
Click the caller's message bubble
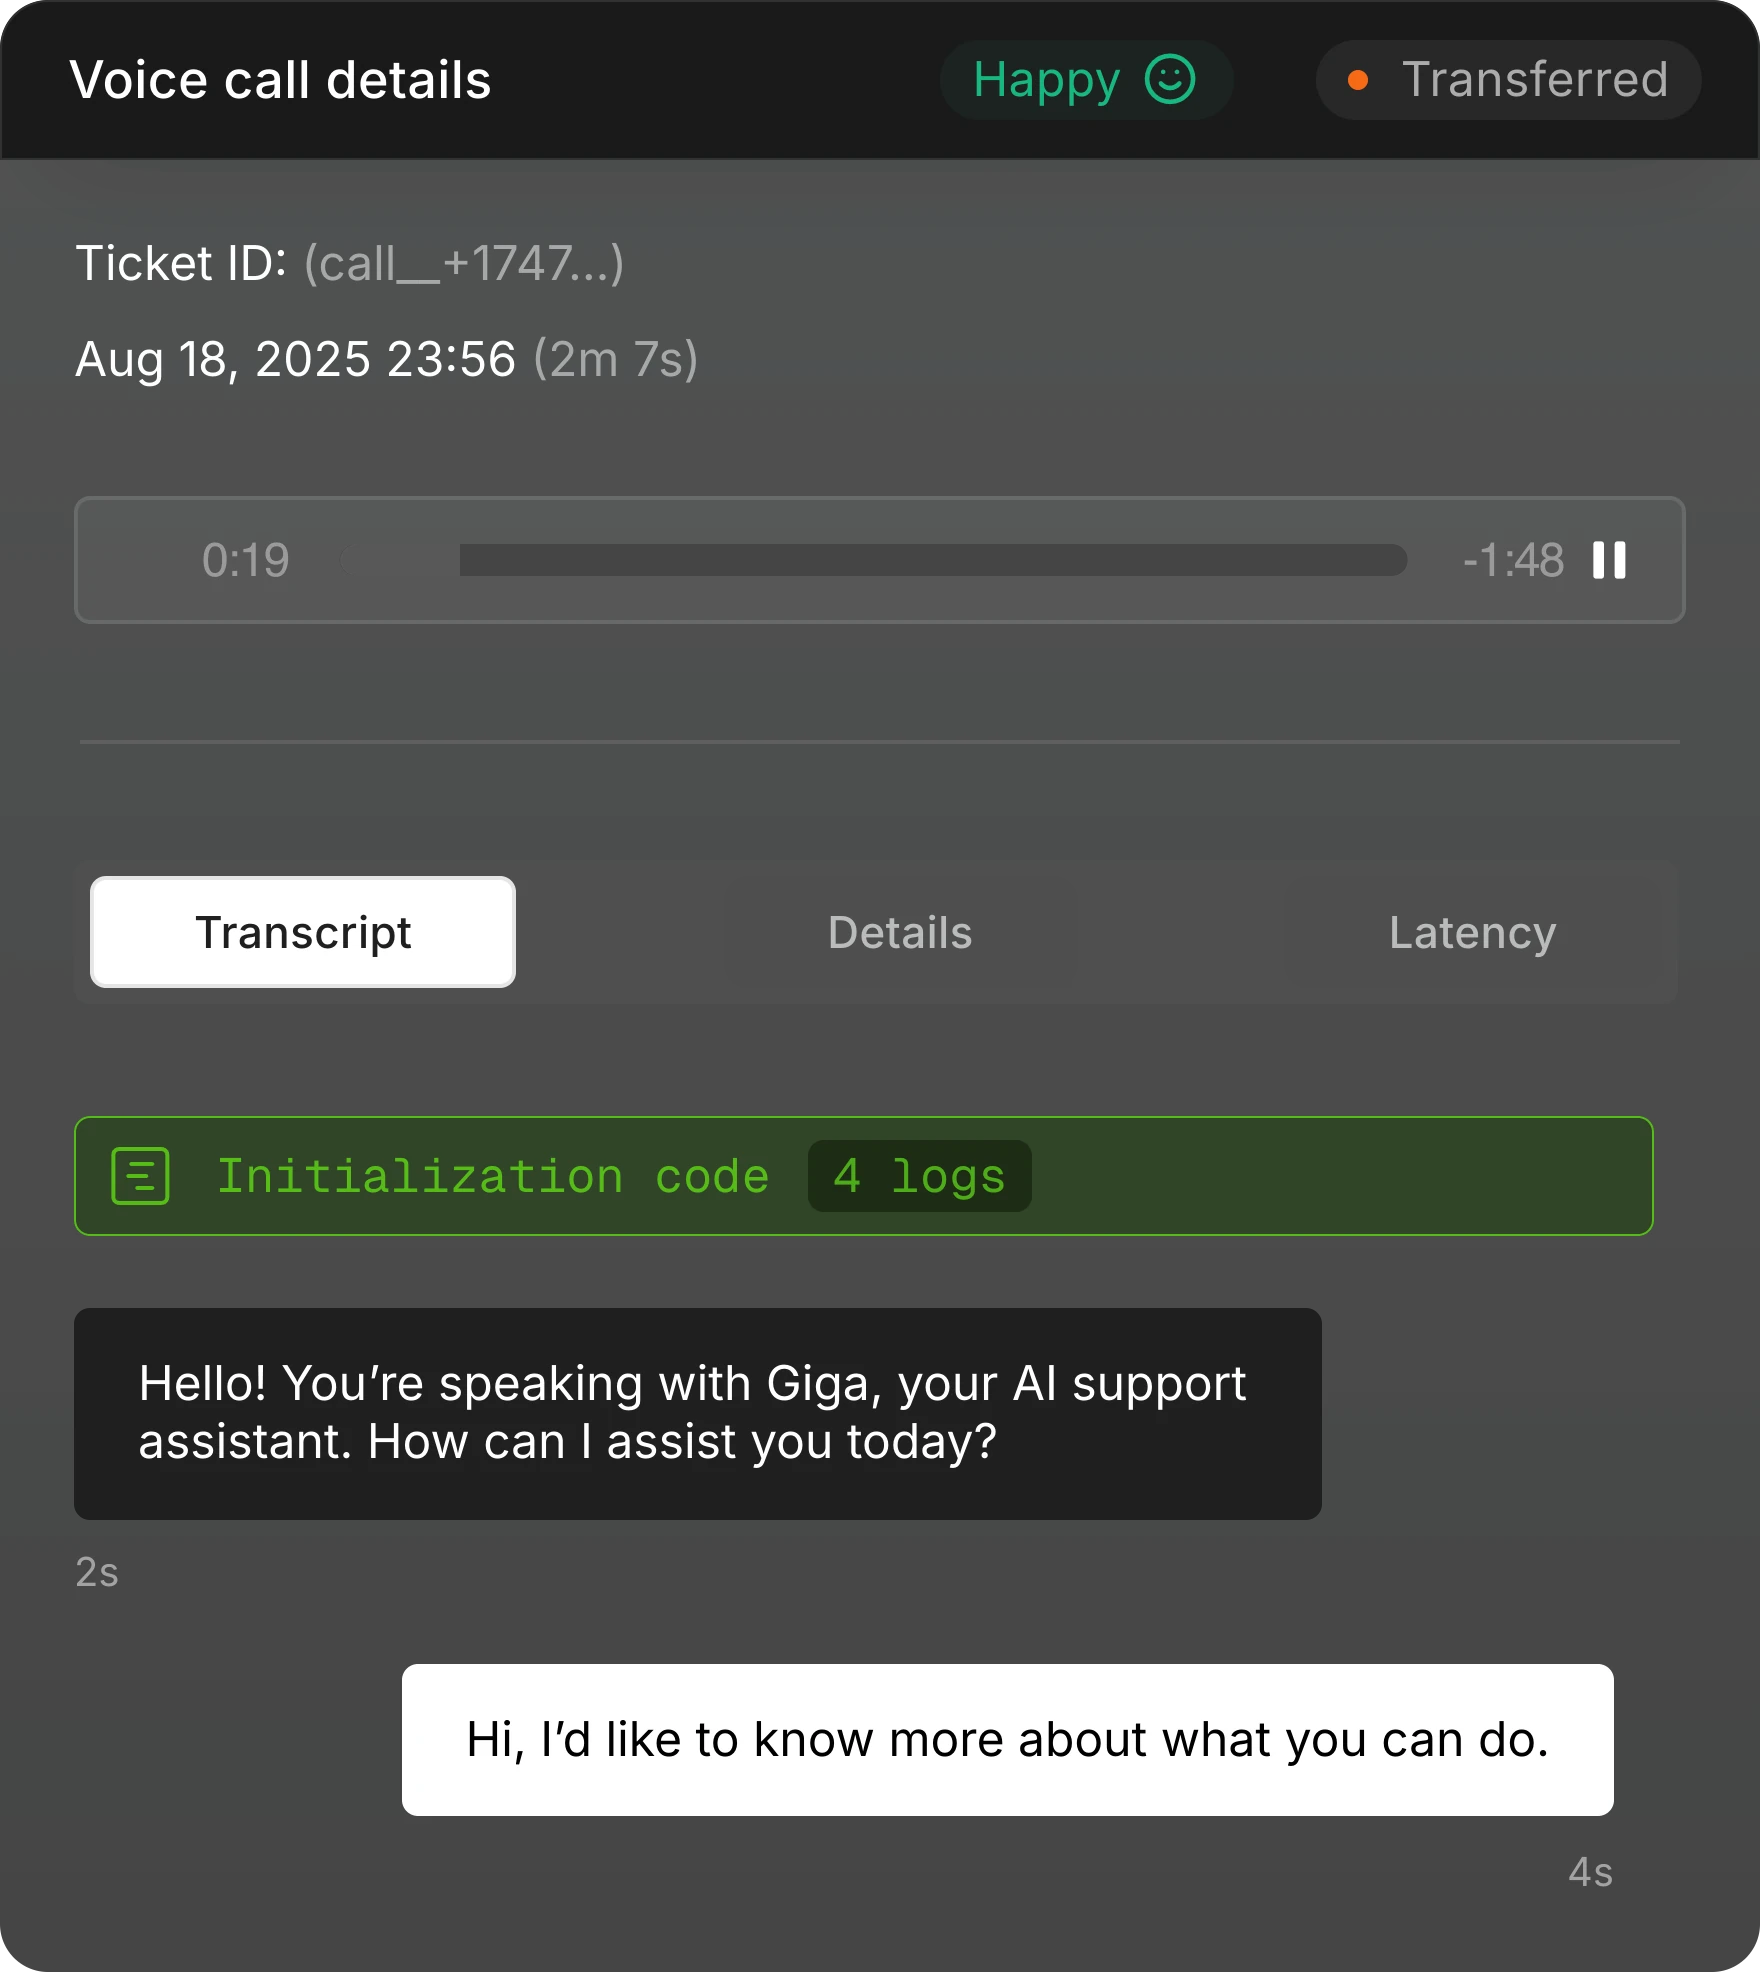click(x=1008, y=1740)
